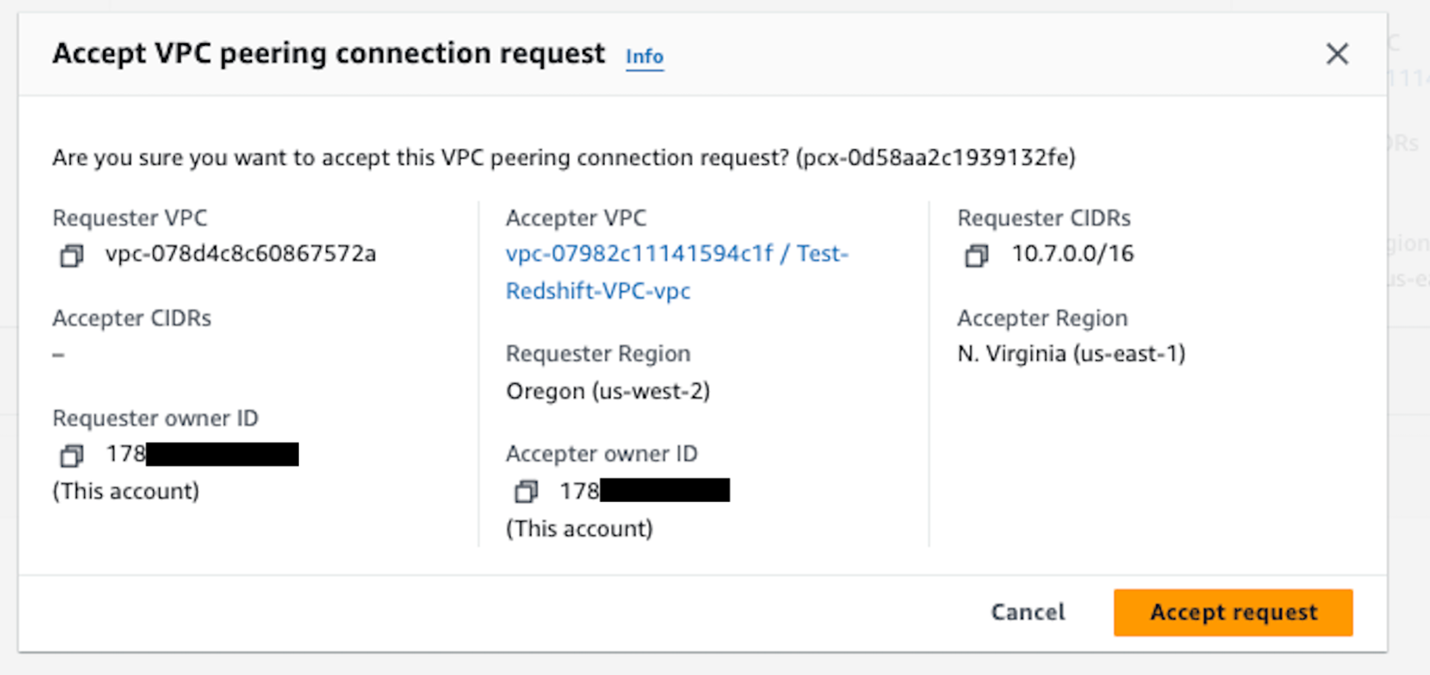Copy the Requester owner ID
The height and width of the screenshot is (675, 1430).
coord(70,456)
